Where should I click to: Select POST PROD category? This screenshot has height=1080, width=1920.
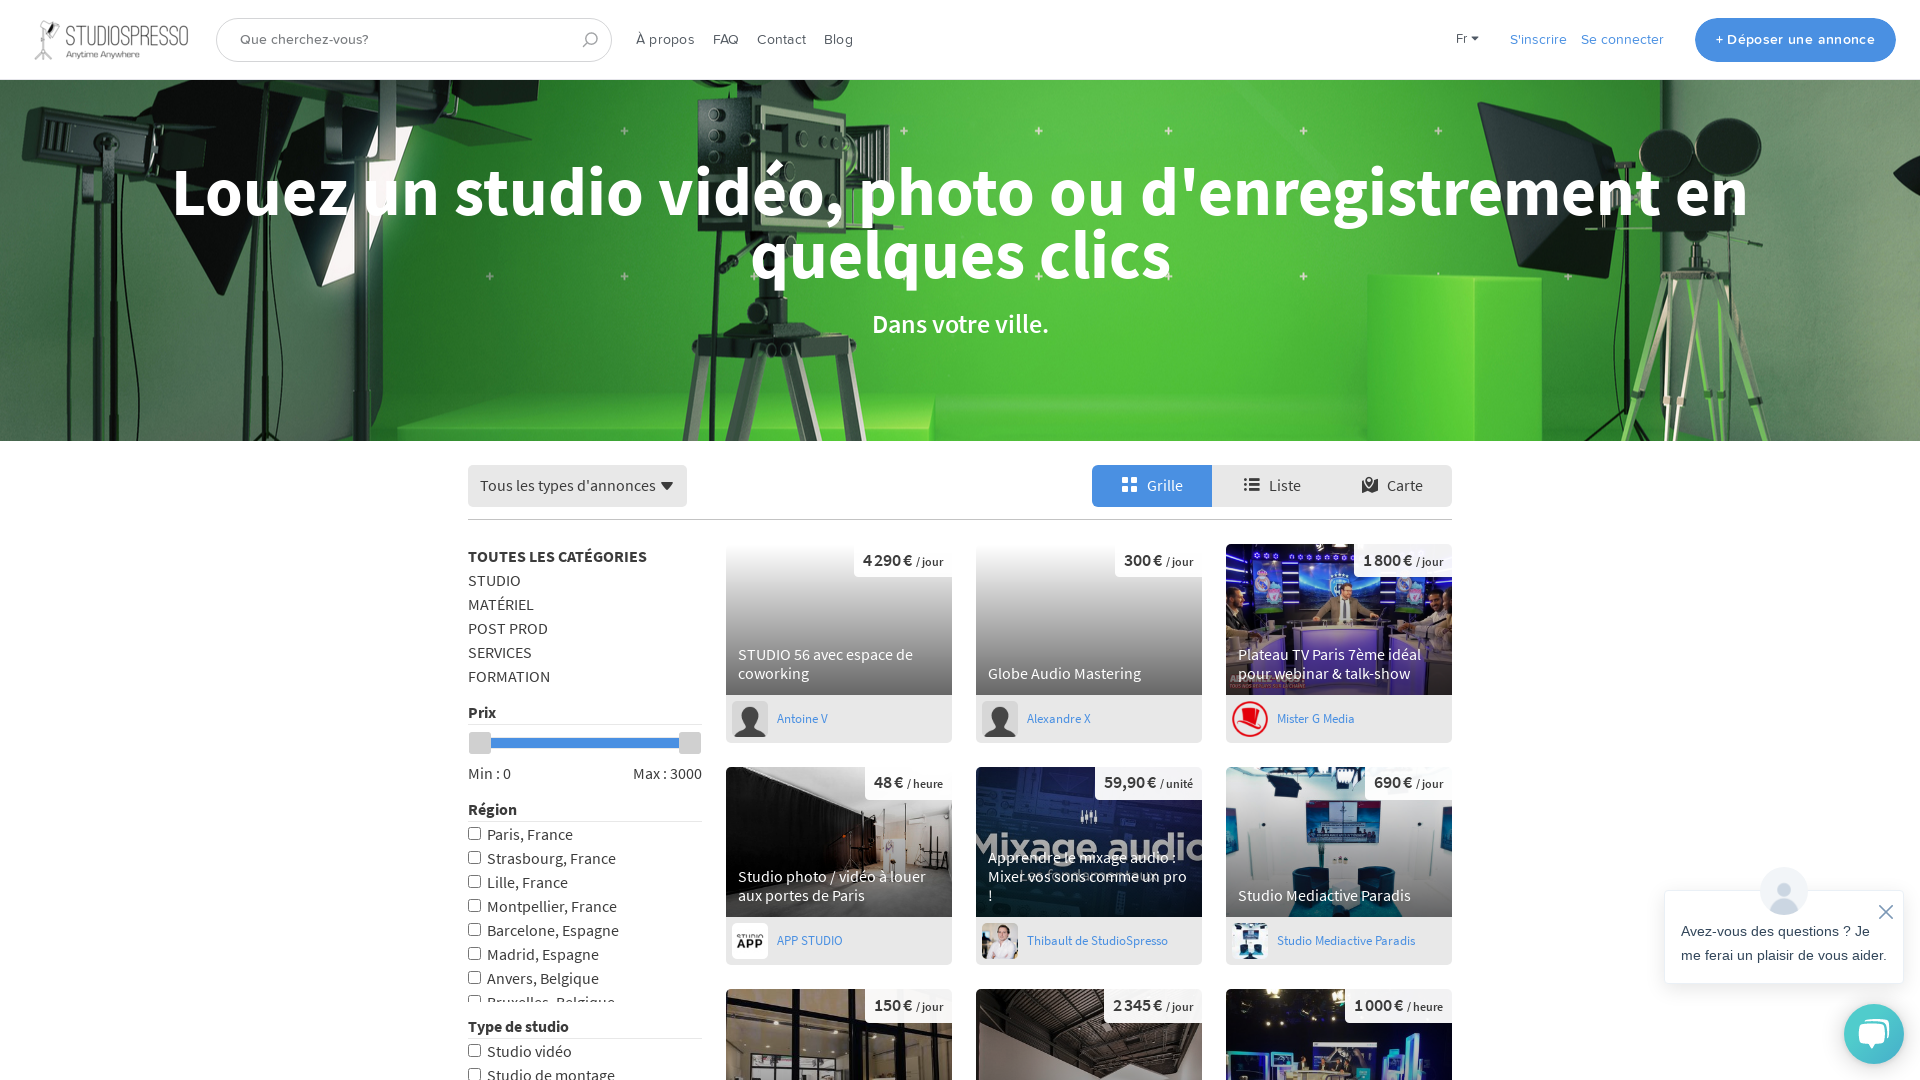pyautogui.click(x=508, y=629)
